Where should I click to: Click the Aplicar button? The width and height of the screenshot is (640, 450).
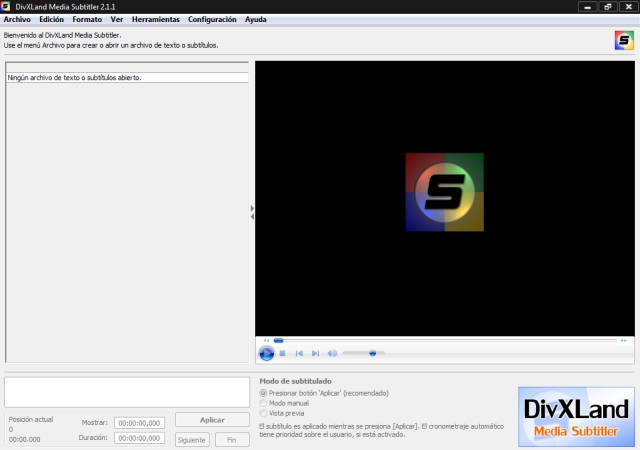212,420
